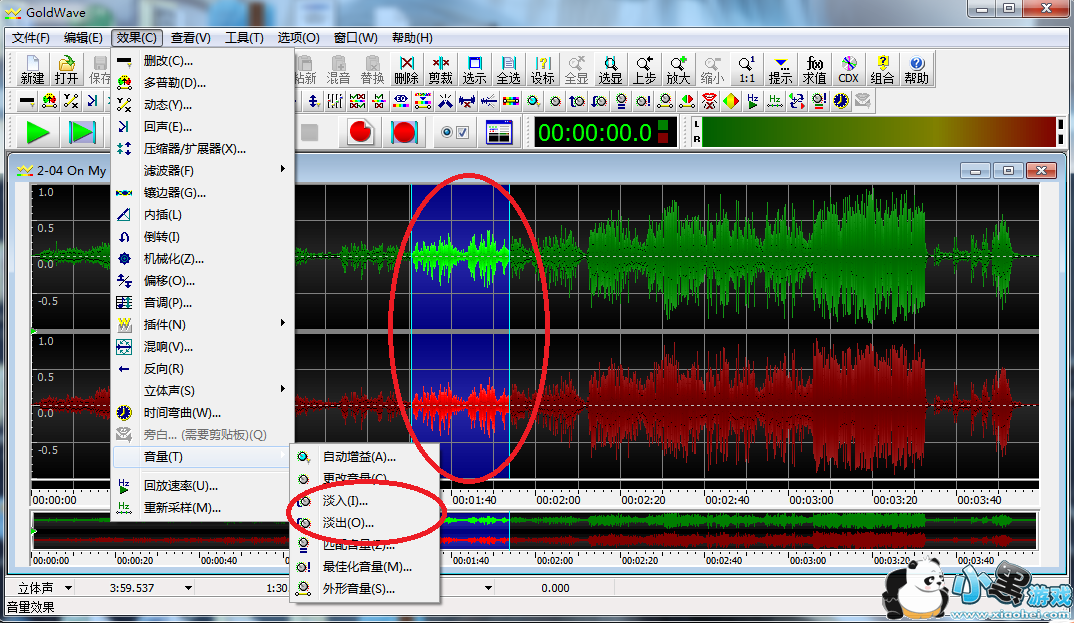Click the 删除 (Delete) toolbar icon
Screen dimensions: 1074x623
[406, 69]
